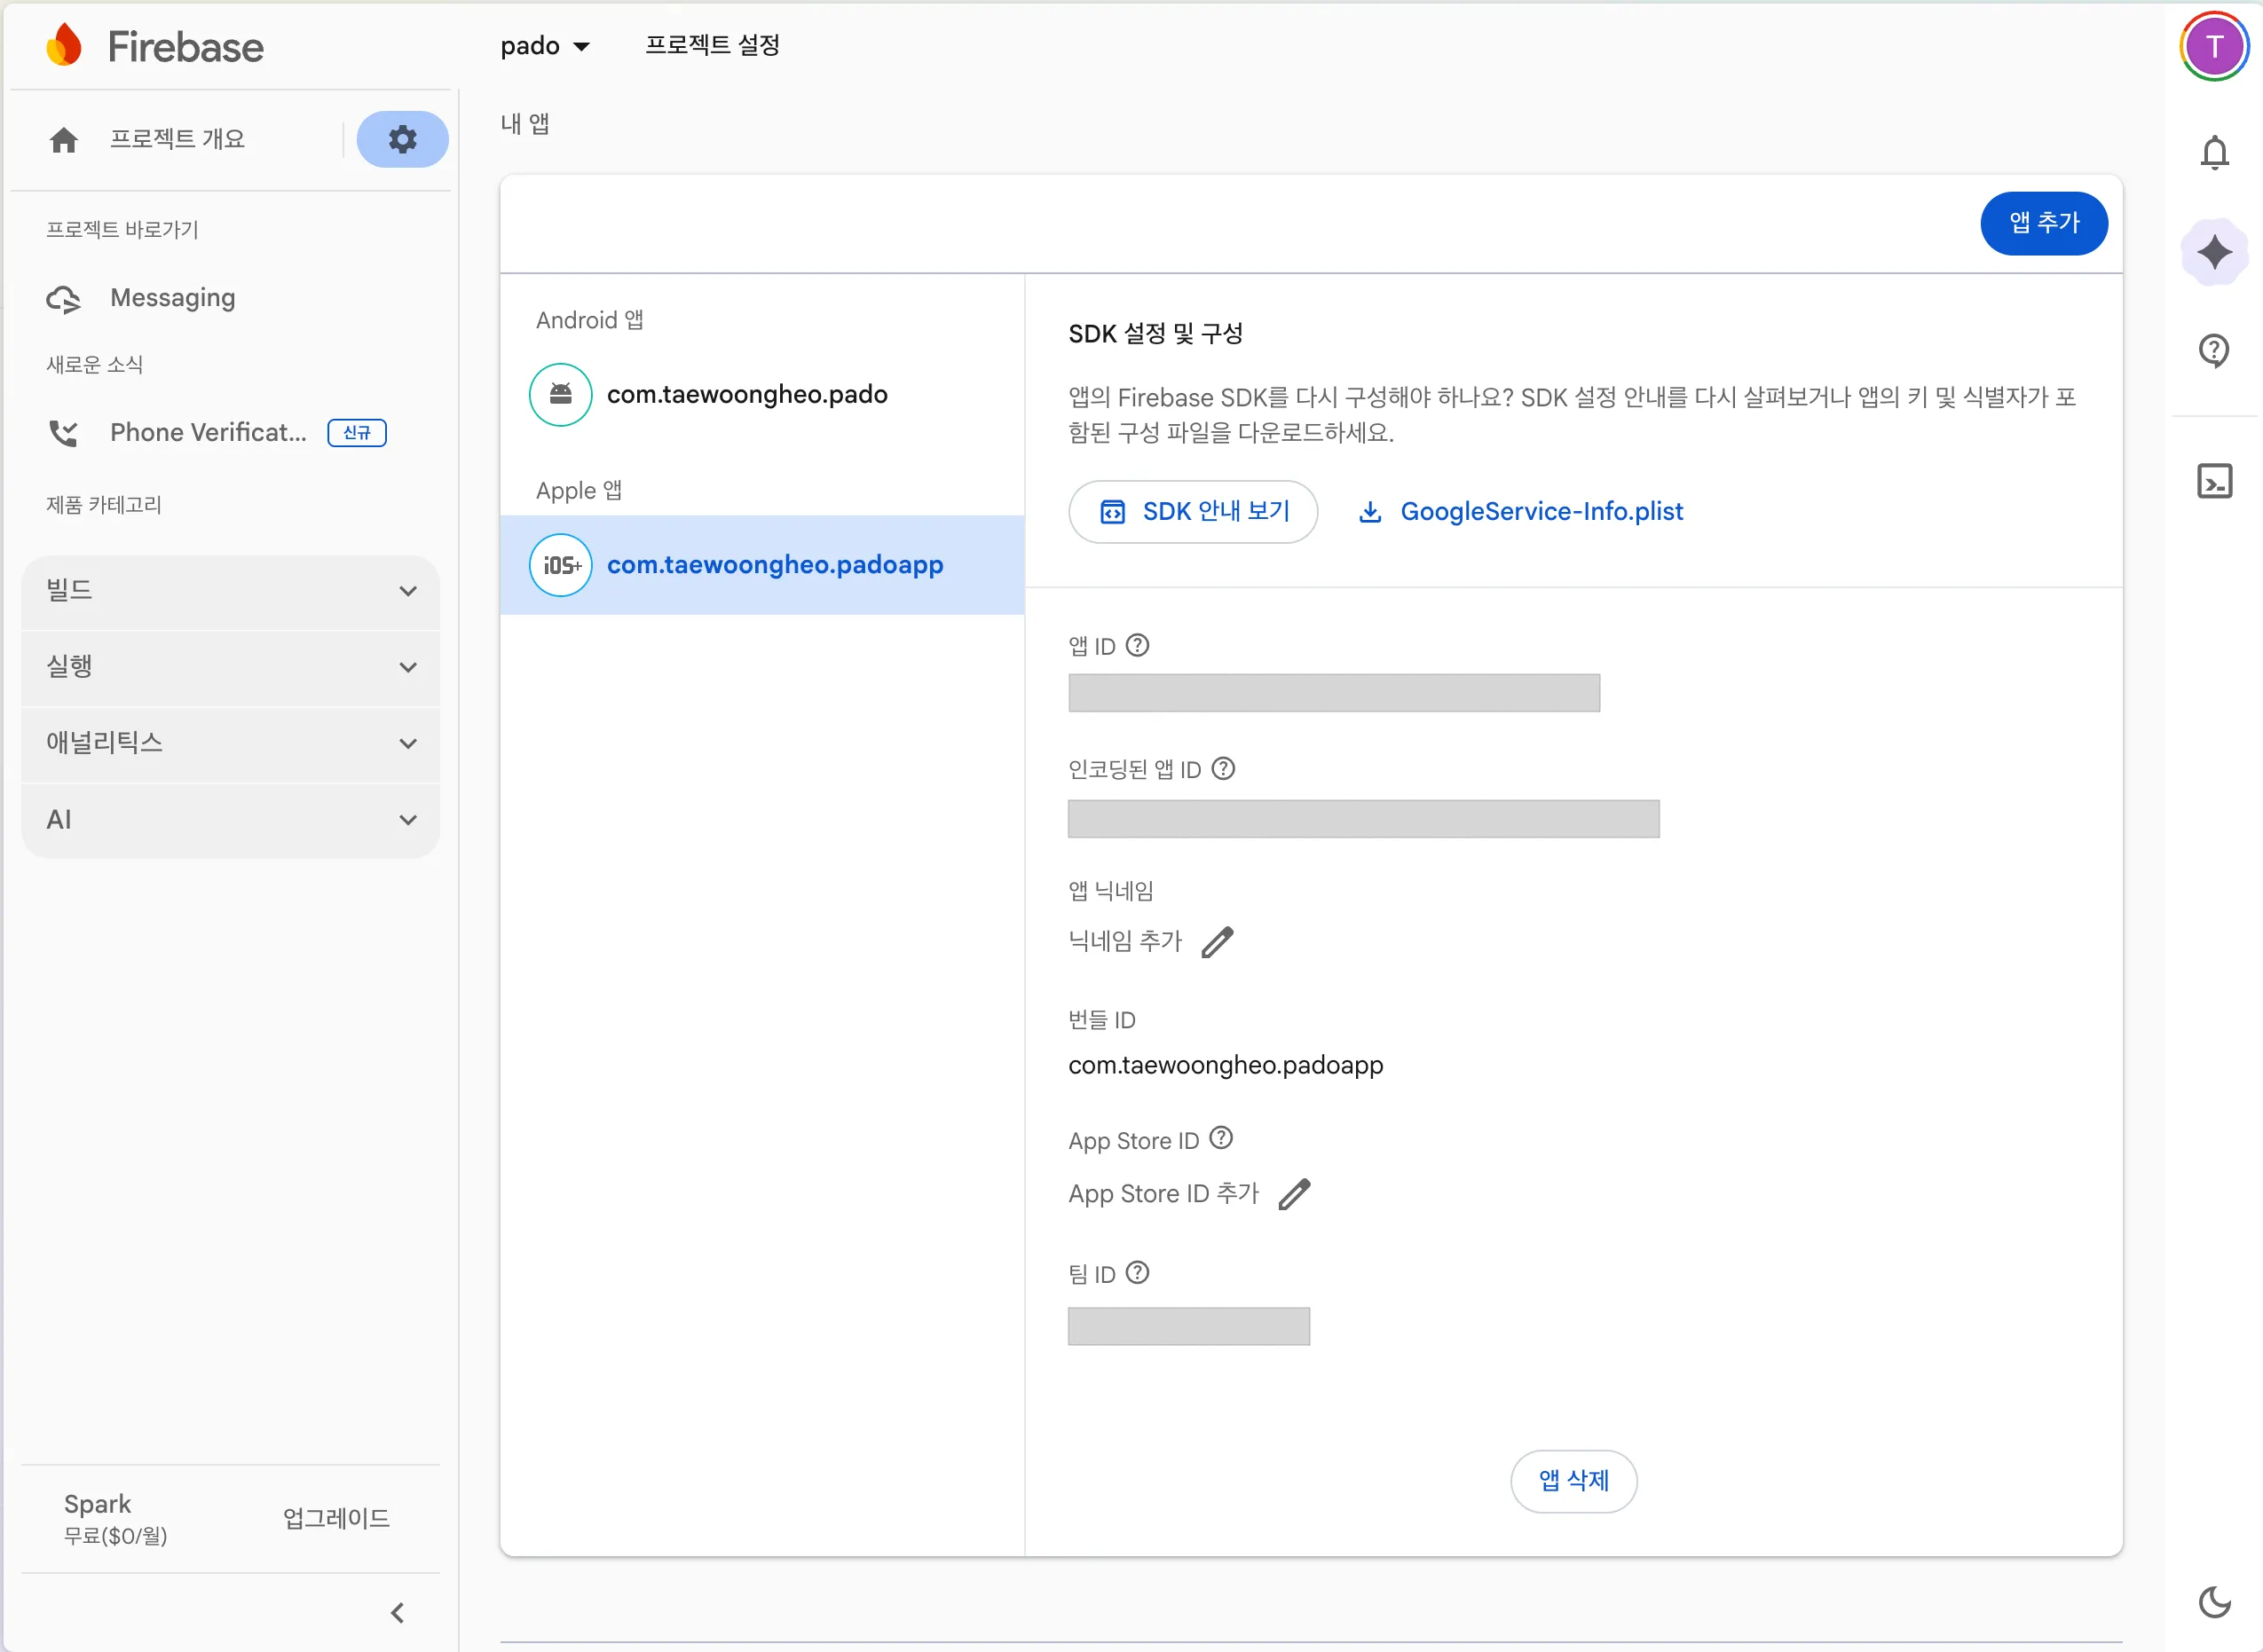
Task: Click the 앱 삭제 button
Action: [x=1572, y=1480]
